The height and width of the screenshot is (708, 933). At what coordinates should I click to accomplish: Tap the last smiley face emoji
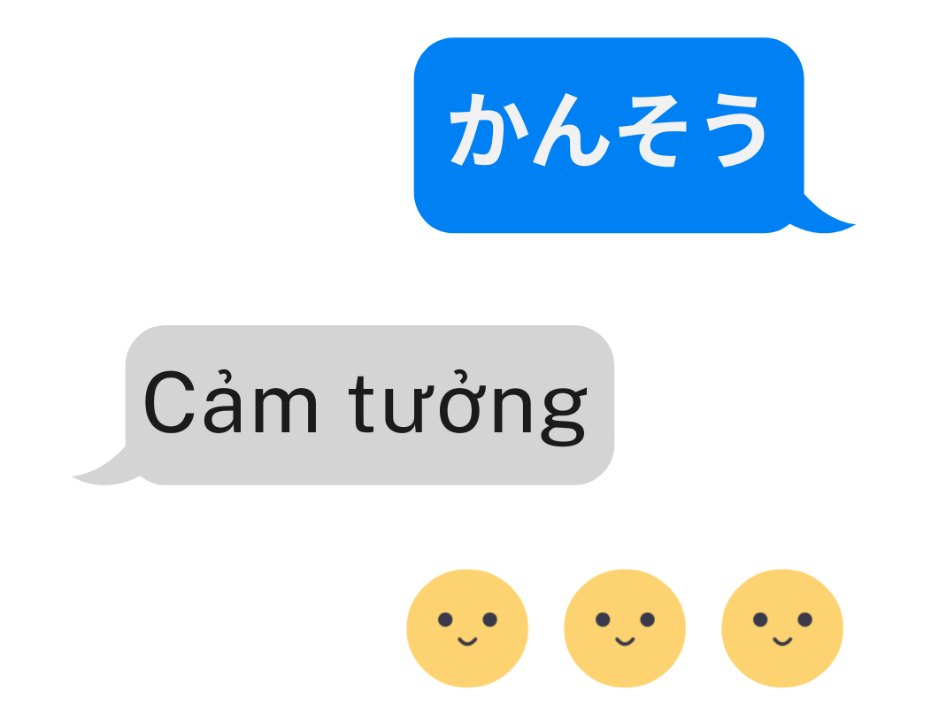point(782,628)
